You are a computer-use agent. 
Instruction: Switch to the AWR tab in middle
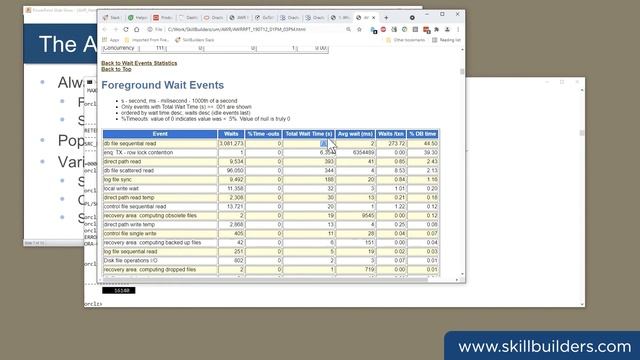(x=238, y=18)
